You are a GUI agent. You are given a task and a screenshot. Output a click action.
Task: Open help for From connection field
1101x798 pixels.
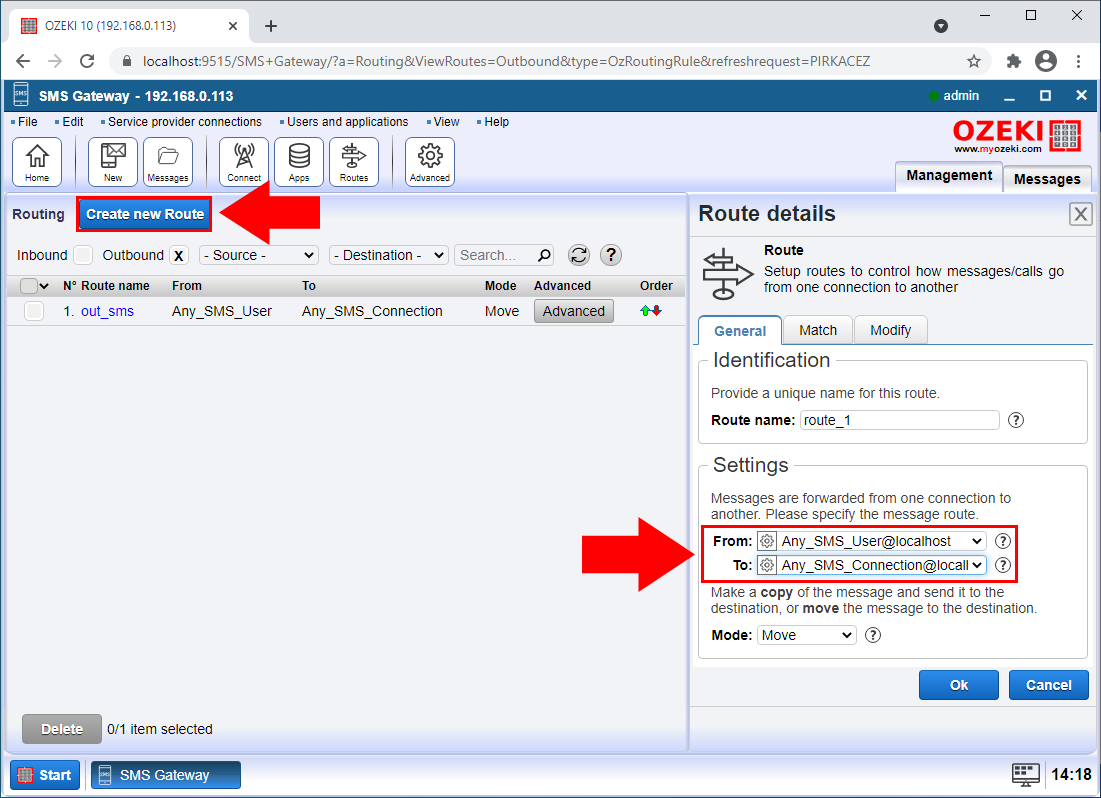click(1003, 541)
